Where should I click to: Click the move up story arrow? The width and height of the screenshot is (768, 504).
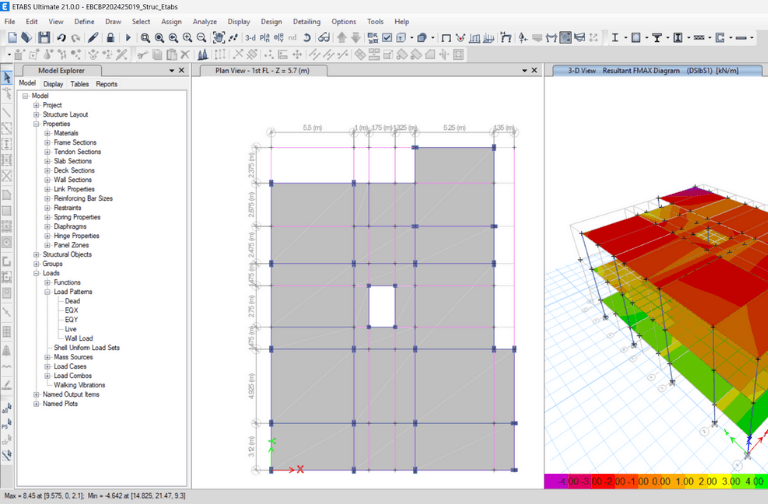tap(343, 38)
